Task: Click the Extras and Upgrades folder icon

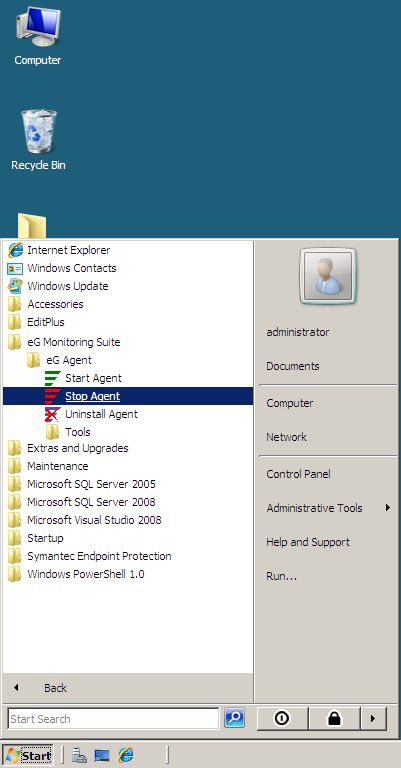Action: [x=15, y=448]
